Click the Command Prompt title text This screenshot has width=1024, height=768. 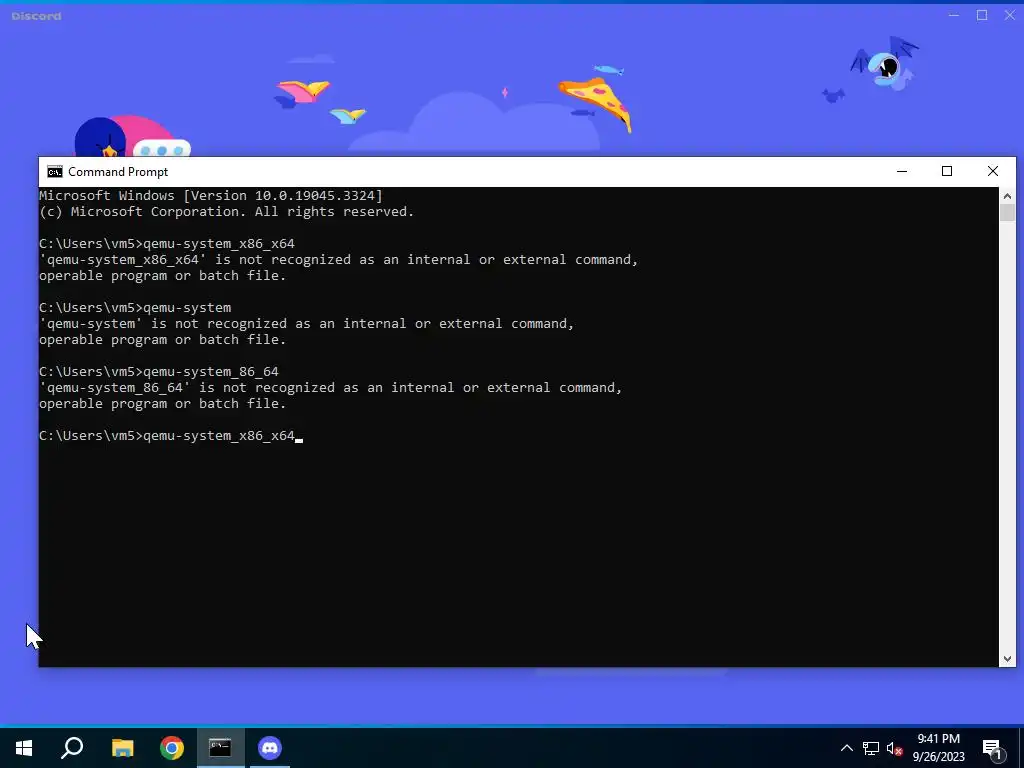[118, 172]
